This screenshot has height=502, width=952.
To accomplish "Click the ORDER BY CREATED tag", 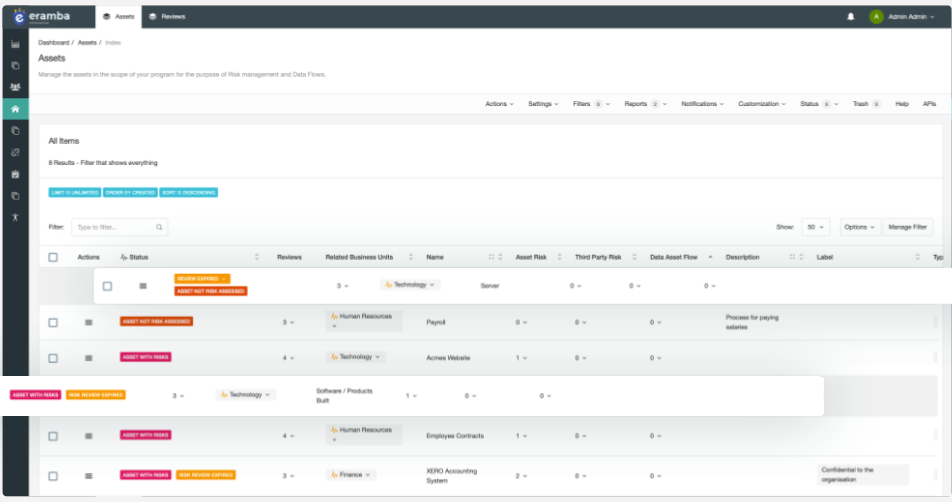I will click(130, 192).
